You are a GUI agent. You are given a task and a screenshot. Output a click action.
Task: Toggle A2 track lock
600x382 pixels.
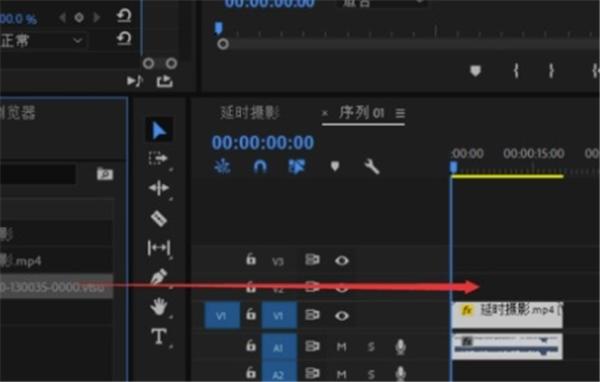(251, 373)
